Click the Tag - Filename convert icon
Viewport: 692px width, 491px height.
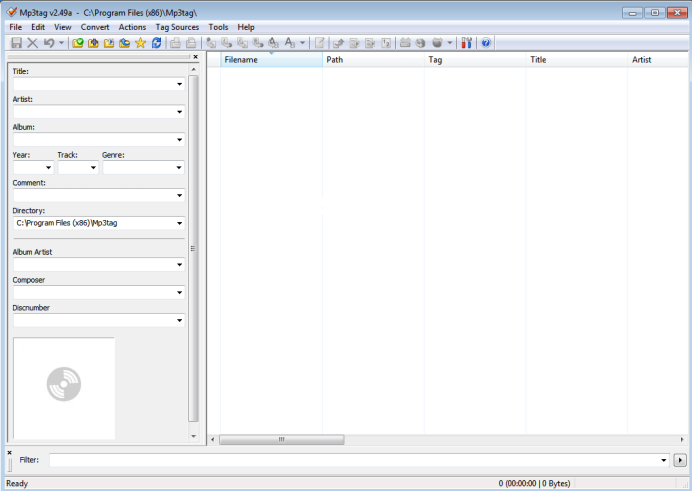tap(211, 43)
